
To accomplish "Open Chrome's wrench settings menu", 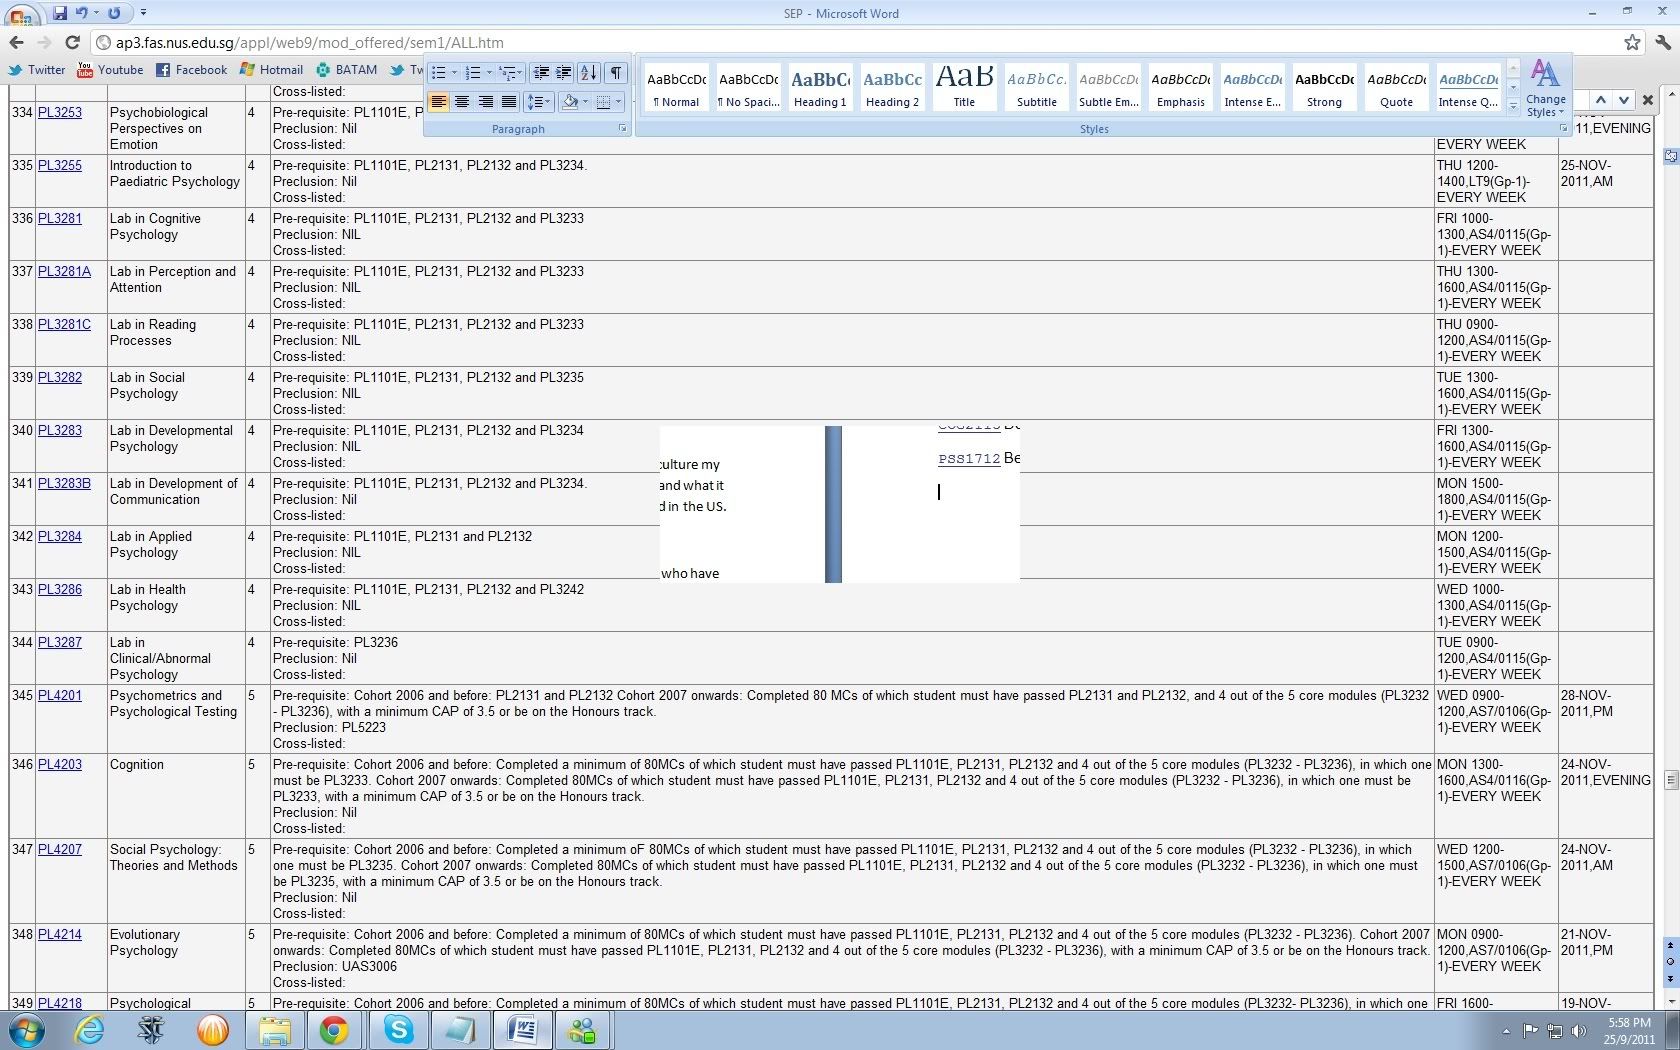I will pyautogui.click(x=1663, y=42).
